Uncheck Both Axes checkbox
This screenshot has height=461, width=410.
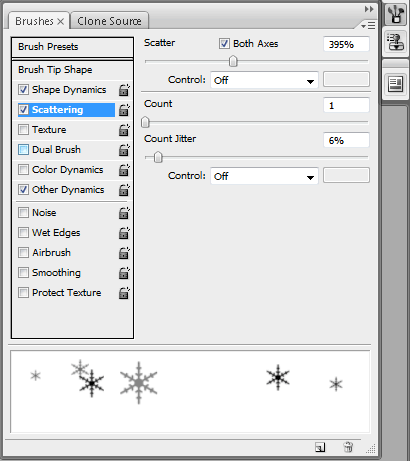point(224,44)
